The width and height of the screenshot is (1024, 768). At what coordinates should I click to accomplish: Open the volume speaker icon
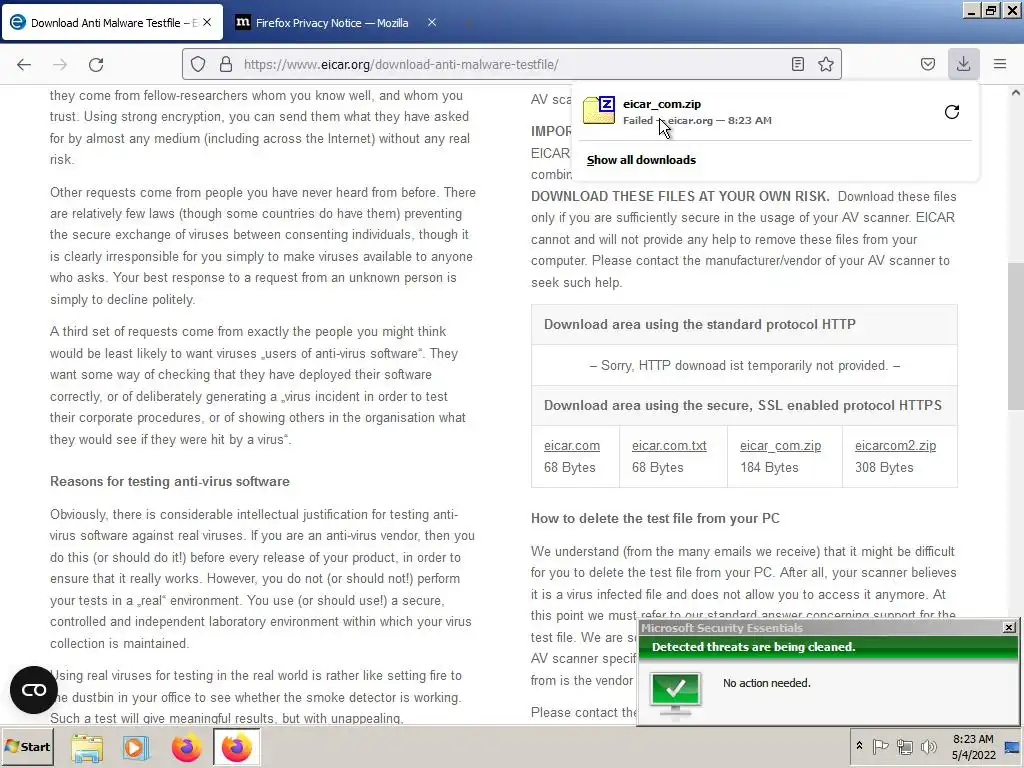928,746
